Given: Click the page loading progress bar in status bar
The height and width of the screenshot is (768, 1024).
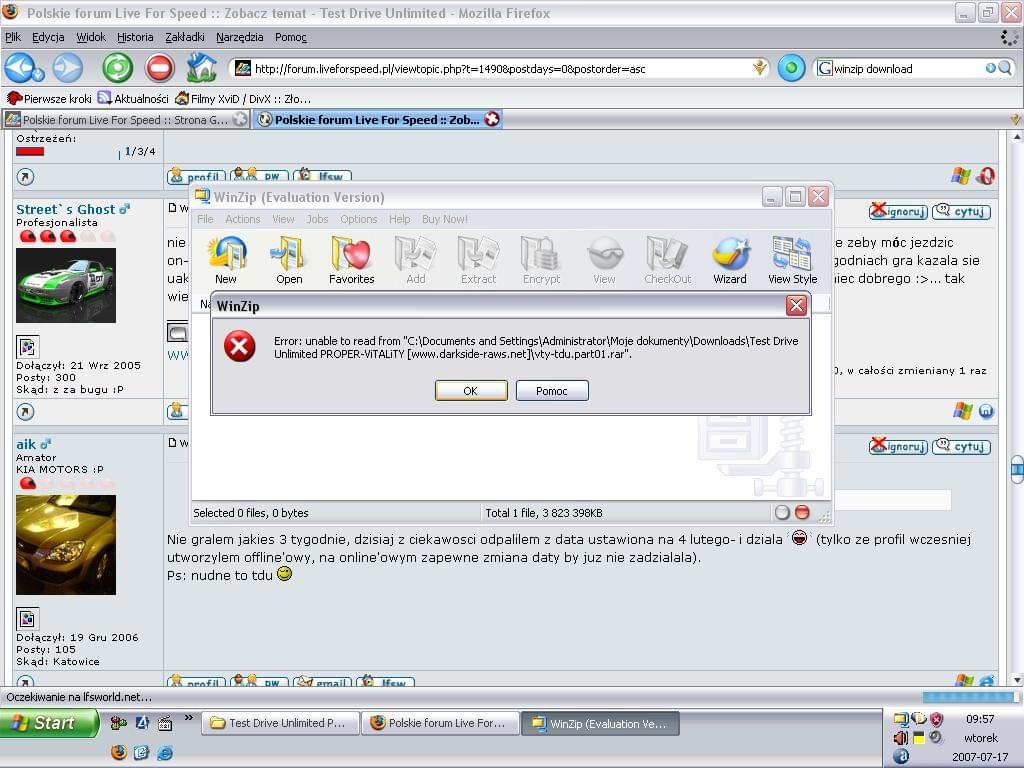Looking at the screenshot, I should pyautogui.click(x=970, y=697).
